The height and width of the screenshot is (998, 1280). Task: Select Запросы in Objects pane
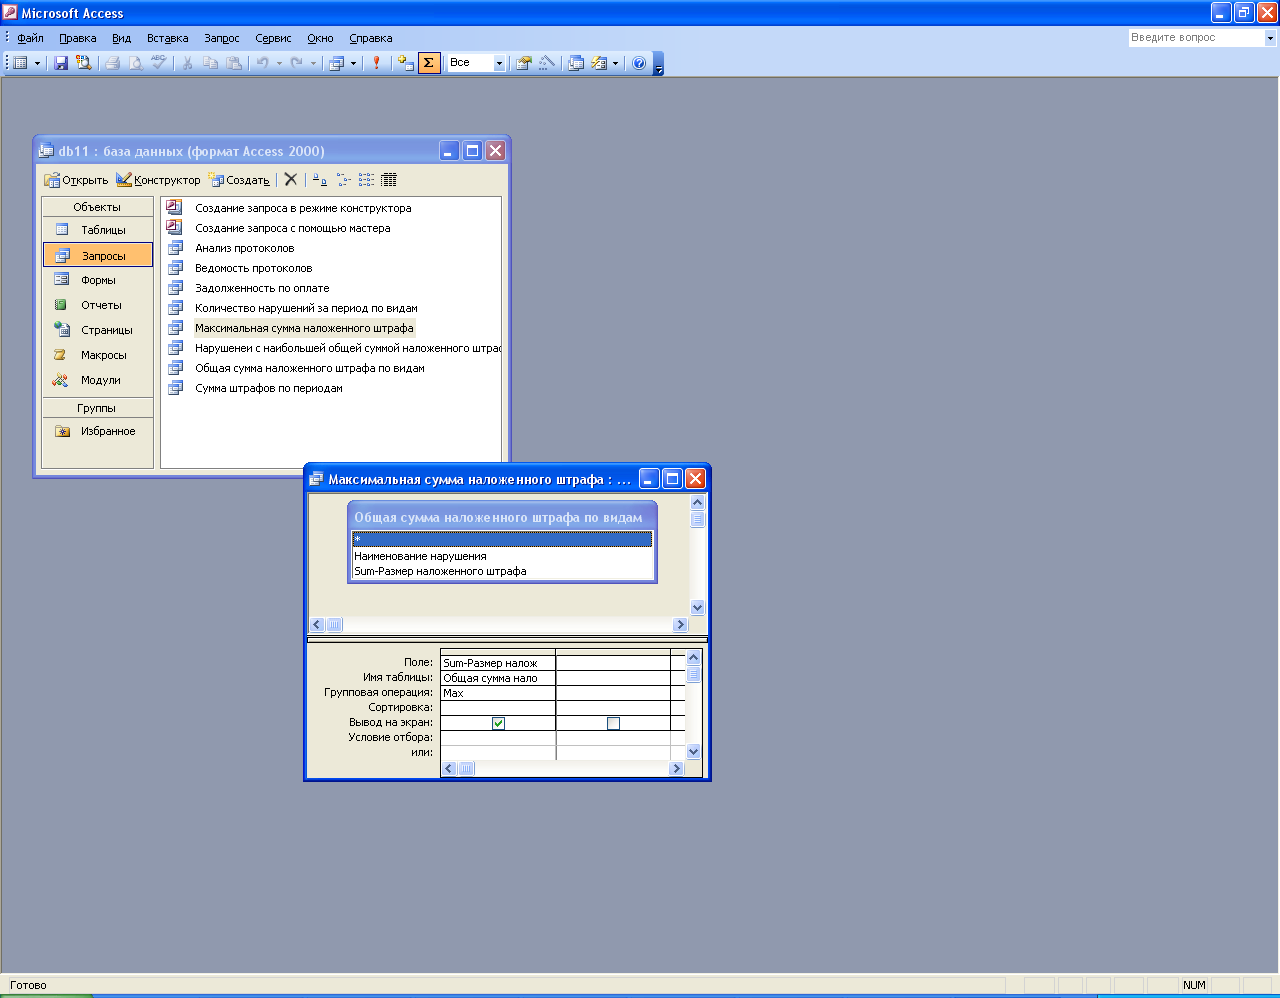point(98,255)
